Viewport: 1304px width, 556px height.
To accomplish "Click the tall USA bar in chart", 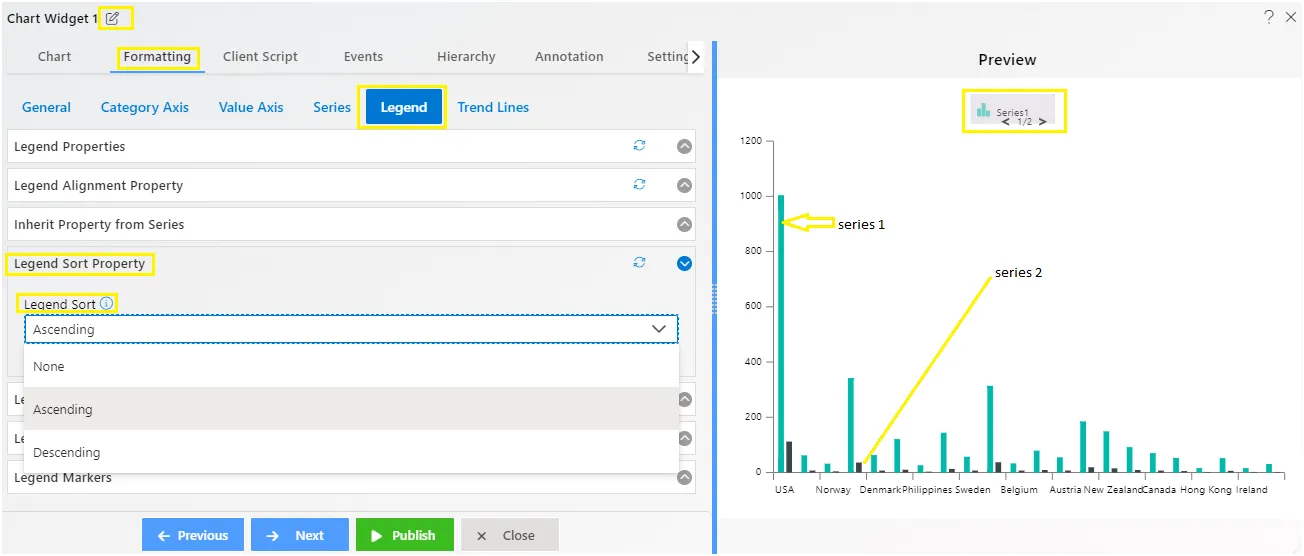I will pos(781,333).
